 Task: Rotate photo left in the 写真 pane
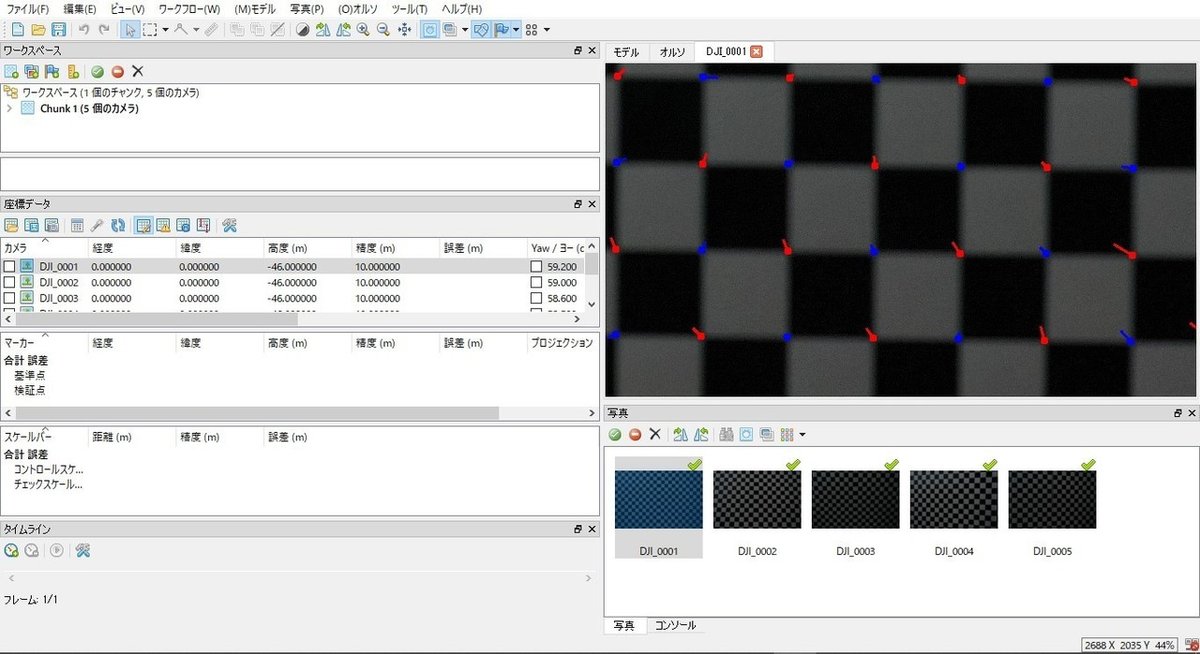click(682, 434)
